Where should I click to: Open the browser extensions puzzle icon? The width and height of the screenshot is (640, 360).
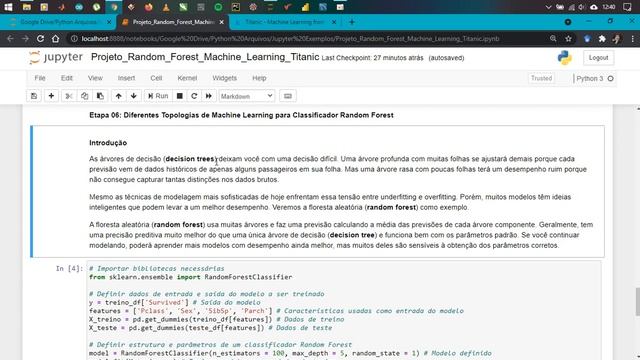[x=602, y=39]
